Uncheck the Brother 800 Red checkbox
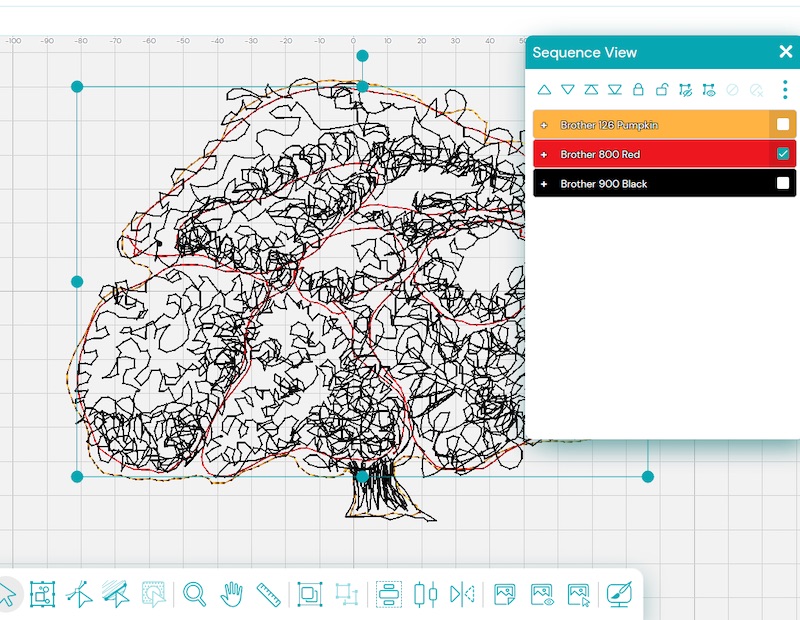Image resolution: width=800 pixels, height=620 pixels. 783,154
